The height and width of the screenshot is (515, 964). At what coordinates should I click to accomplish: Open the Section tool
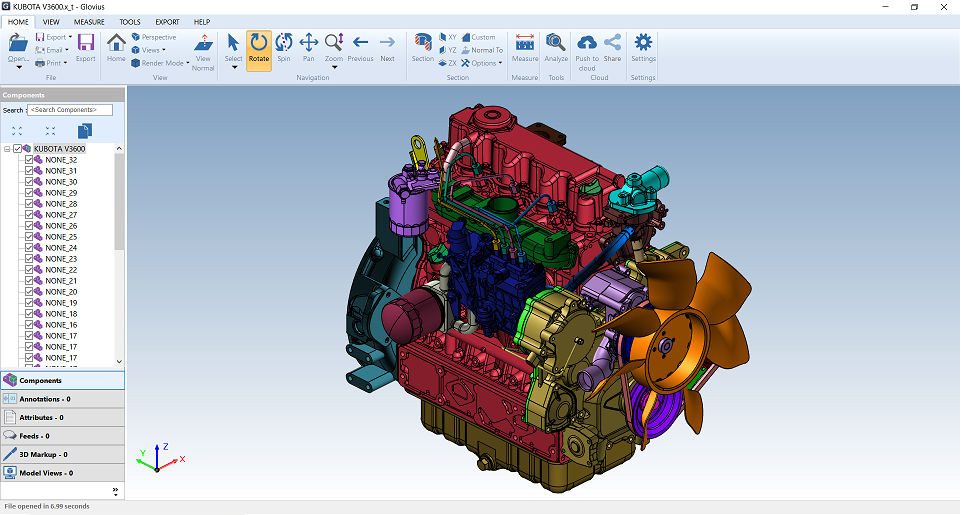(423, 46)
